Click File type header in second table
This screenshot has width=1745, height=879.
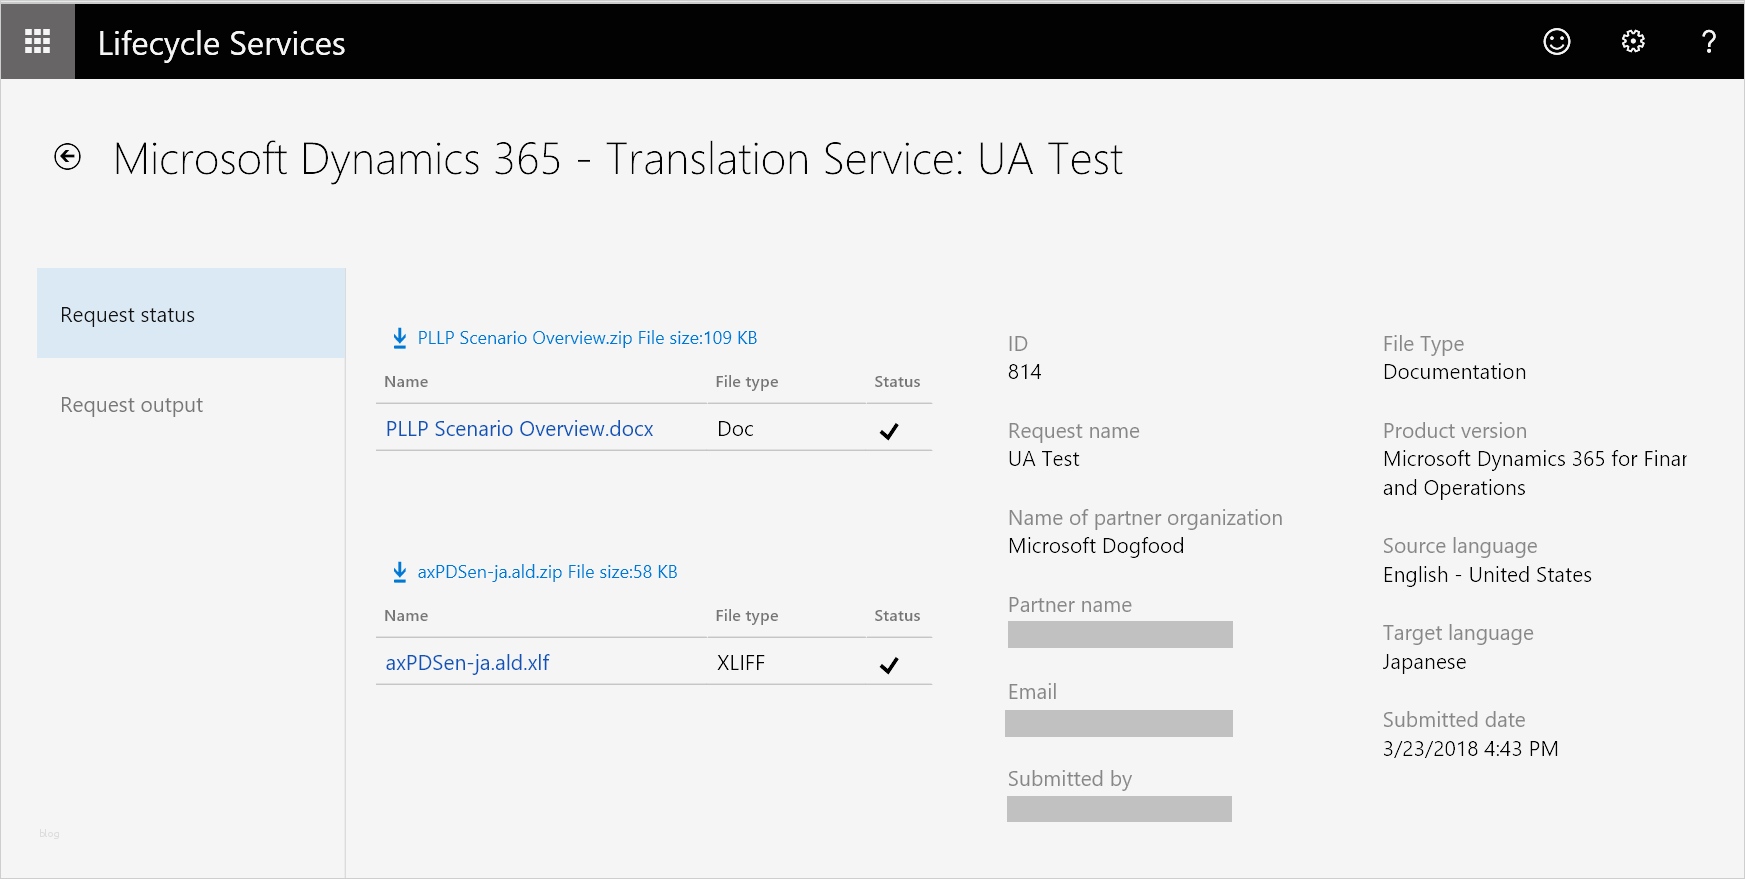746,616
